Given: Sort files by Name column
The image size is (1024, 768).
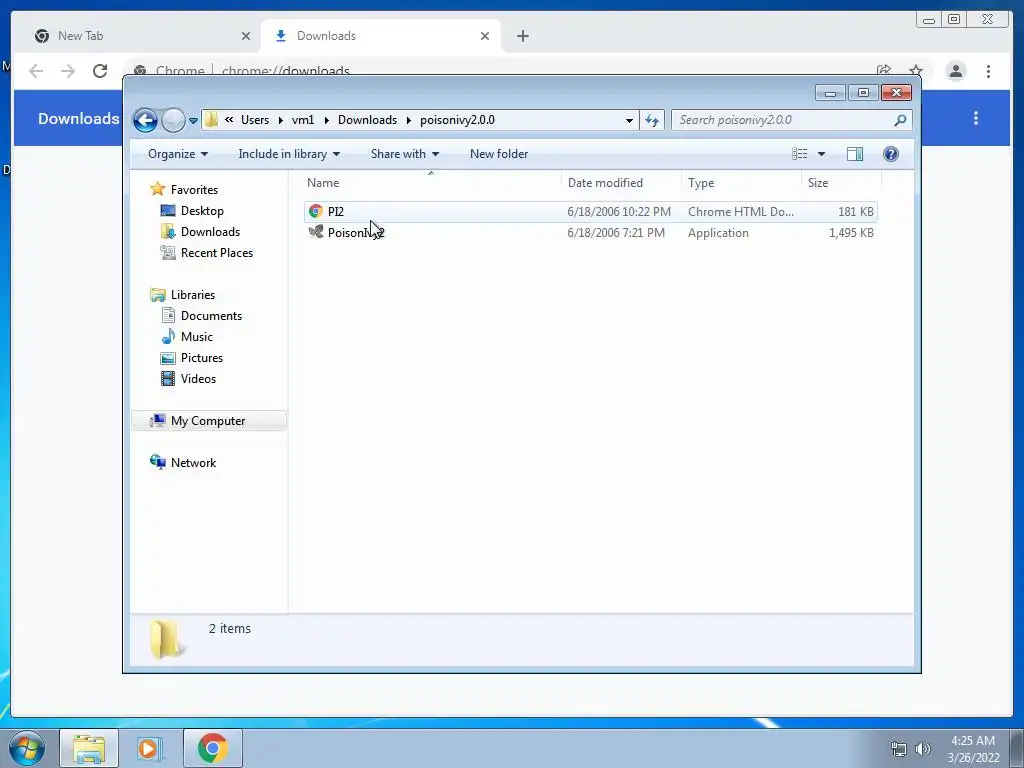Looking at the screenshot, I should point(431,183).
